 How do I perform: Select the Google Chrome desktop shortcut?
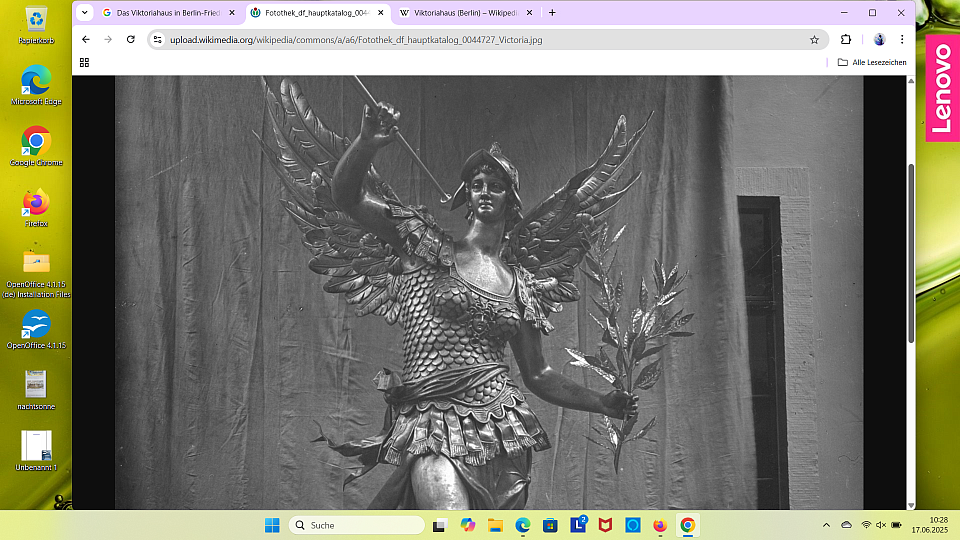(x=36, y=146)
